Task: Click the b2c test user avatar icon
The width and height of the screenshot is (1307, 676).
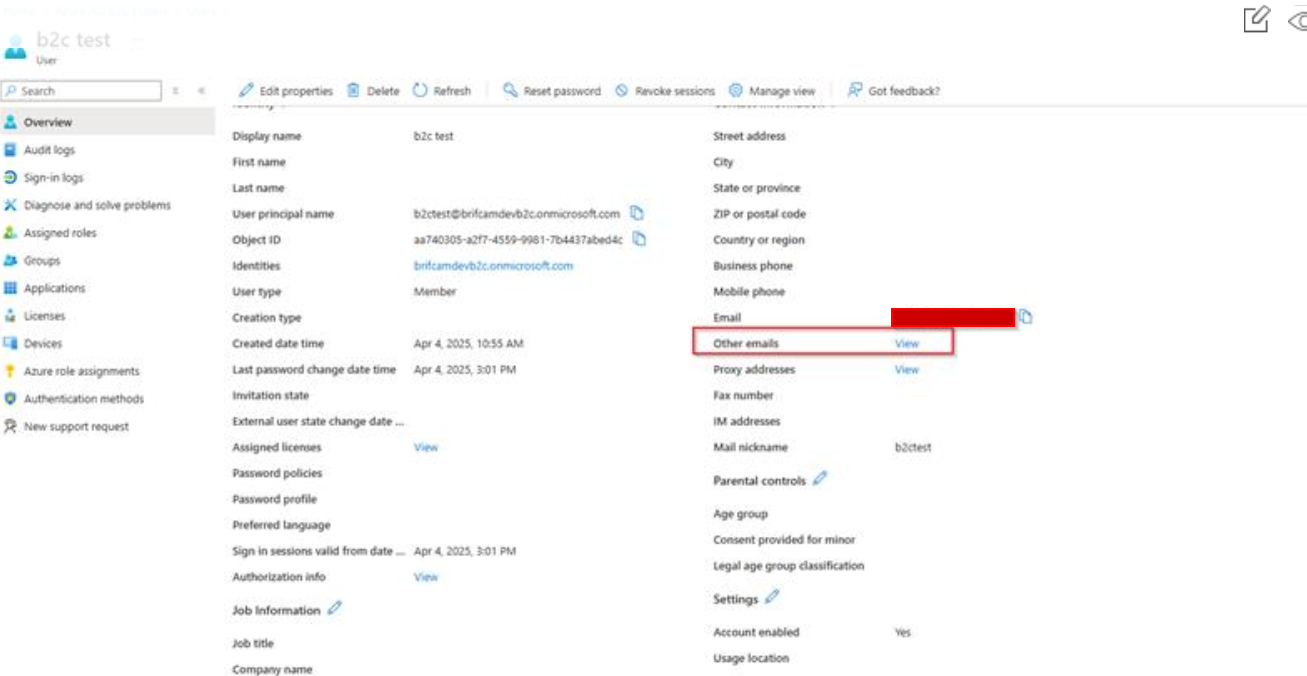Action: pos(15,46)
